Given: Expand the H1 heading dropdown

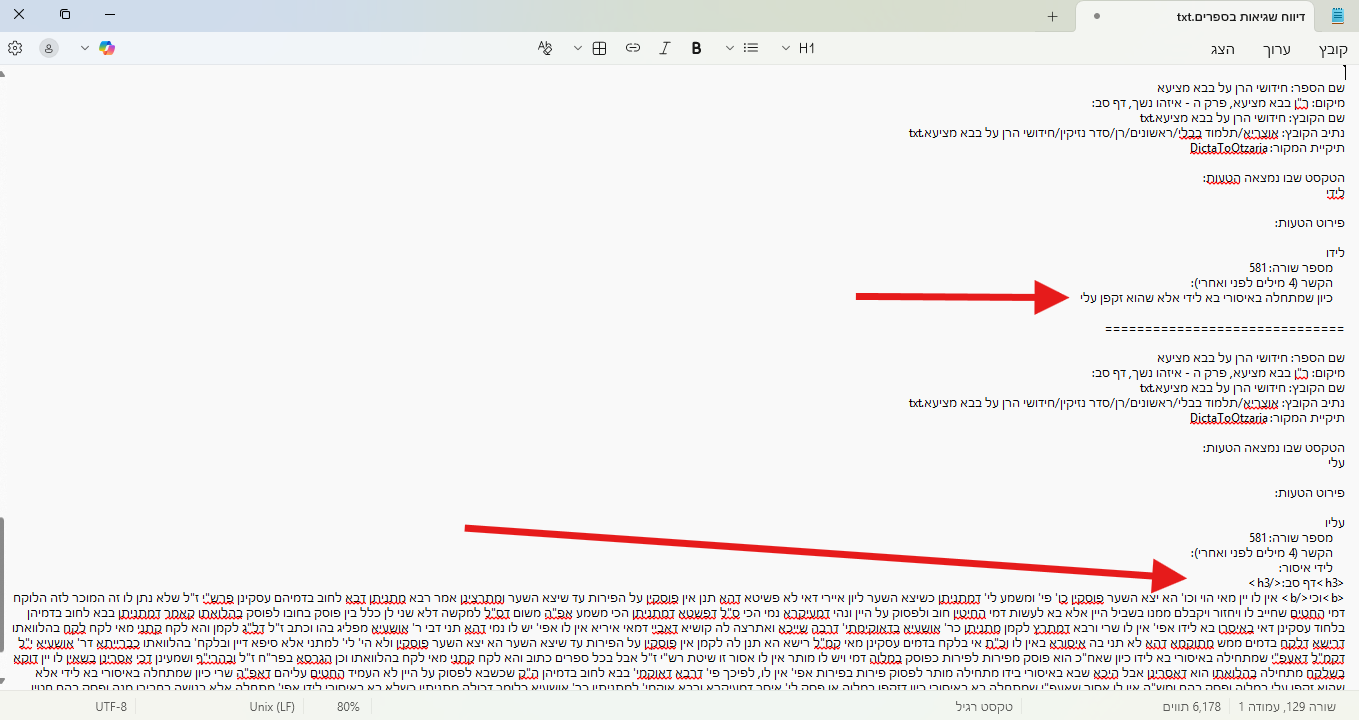Looking at the screenshot, I should click(786, 48).
